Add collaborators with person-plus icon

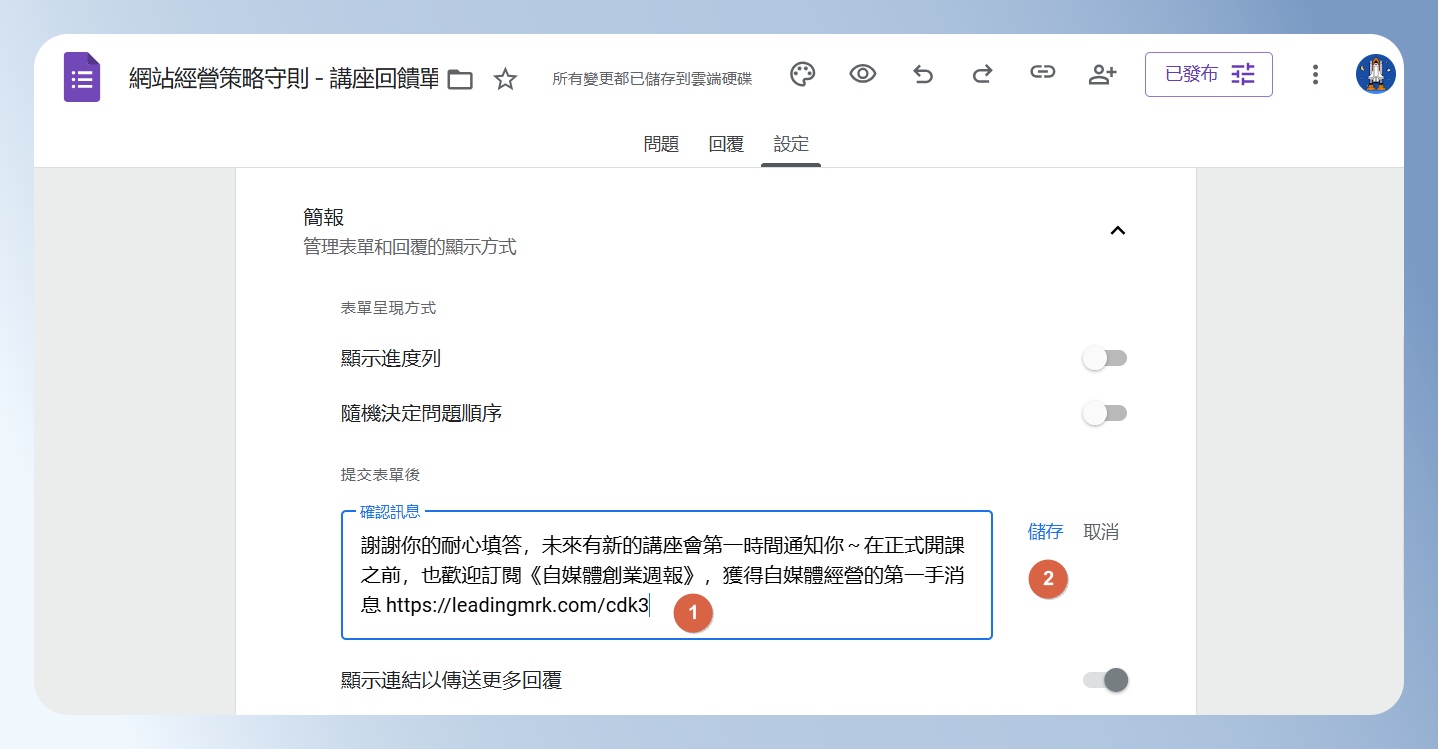pyautogui.click(x=1102, y=74)
